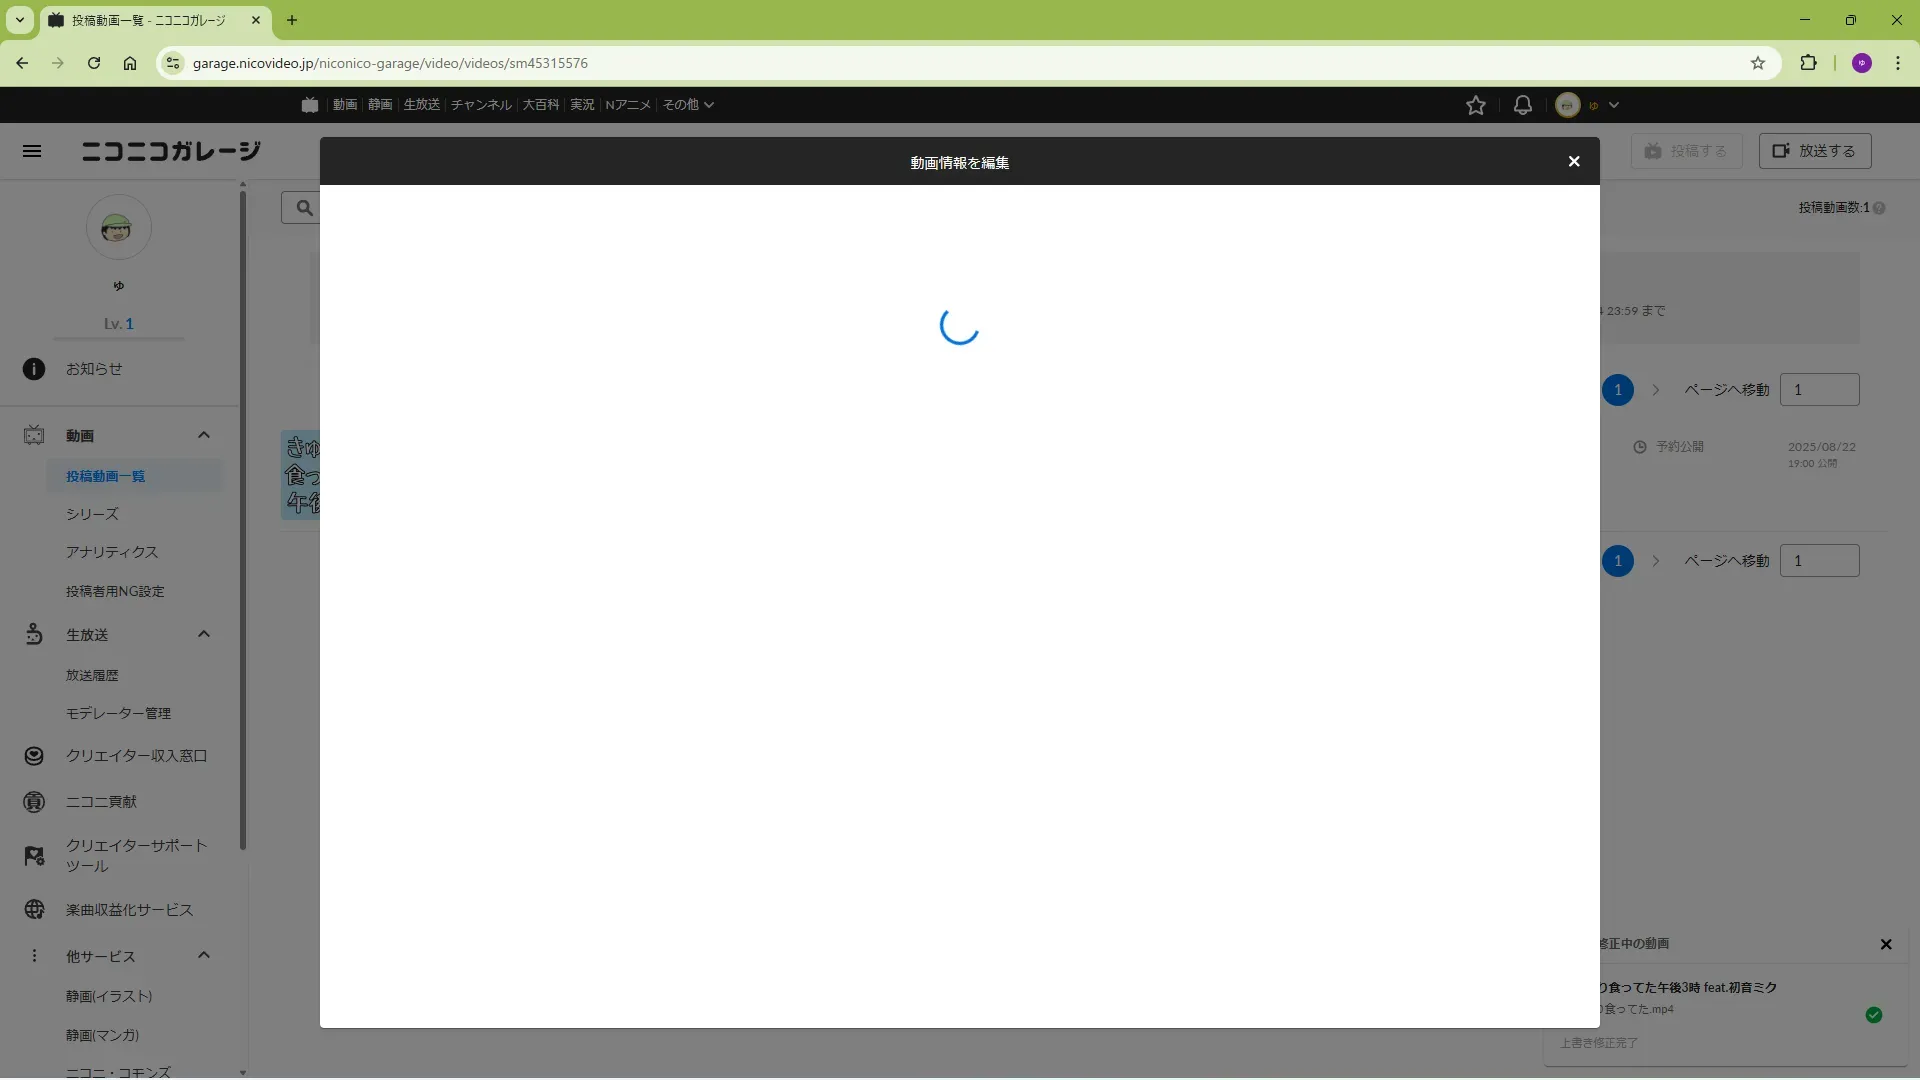Image resolution: width=1920 pixels, height=1080 pixels.
Task: Open the hamburger menu beside ニコニコガレージ
Action: (x=32, y=151)
